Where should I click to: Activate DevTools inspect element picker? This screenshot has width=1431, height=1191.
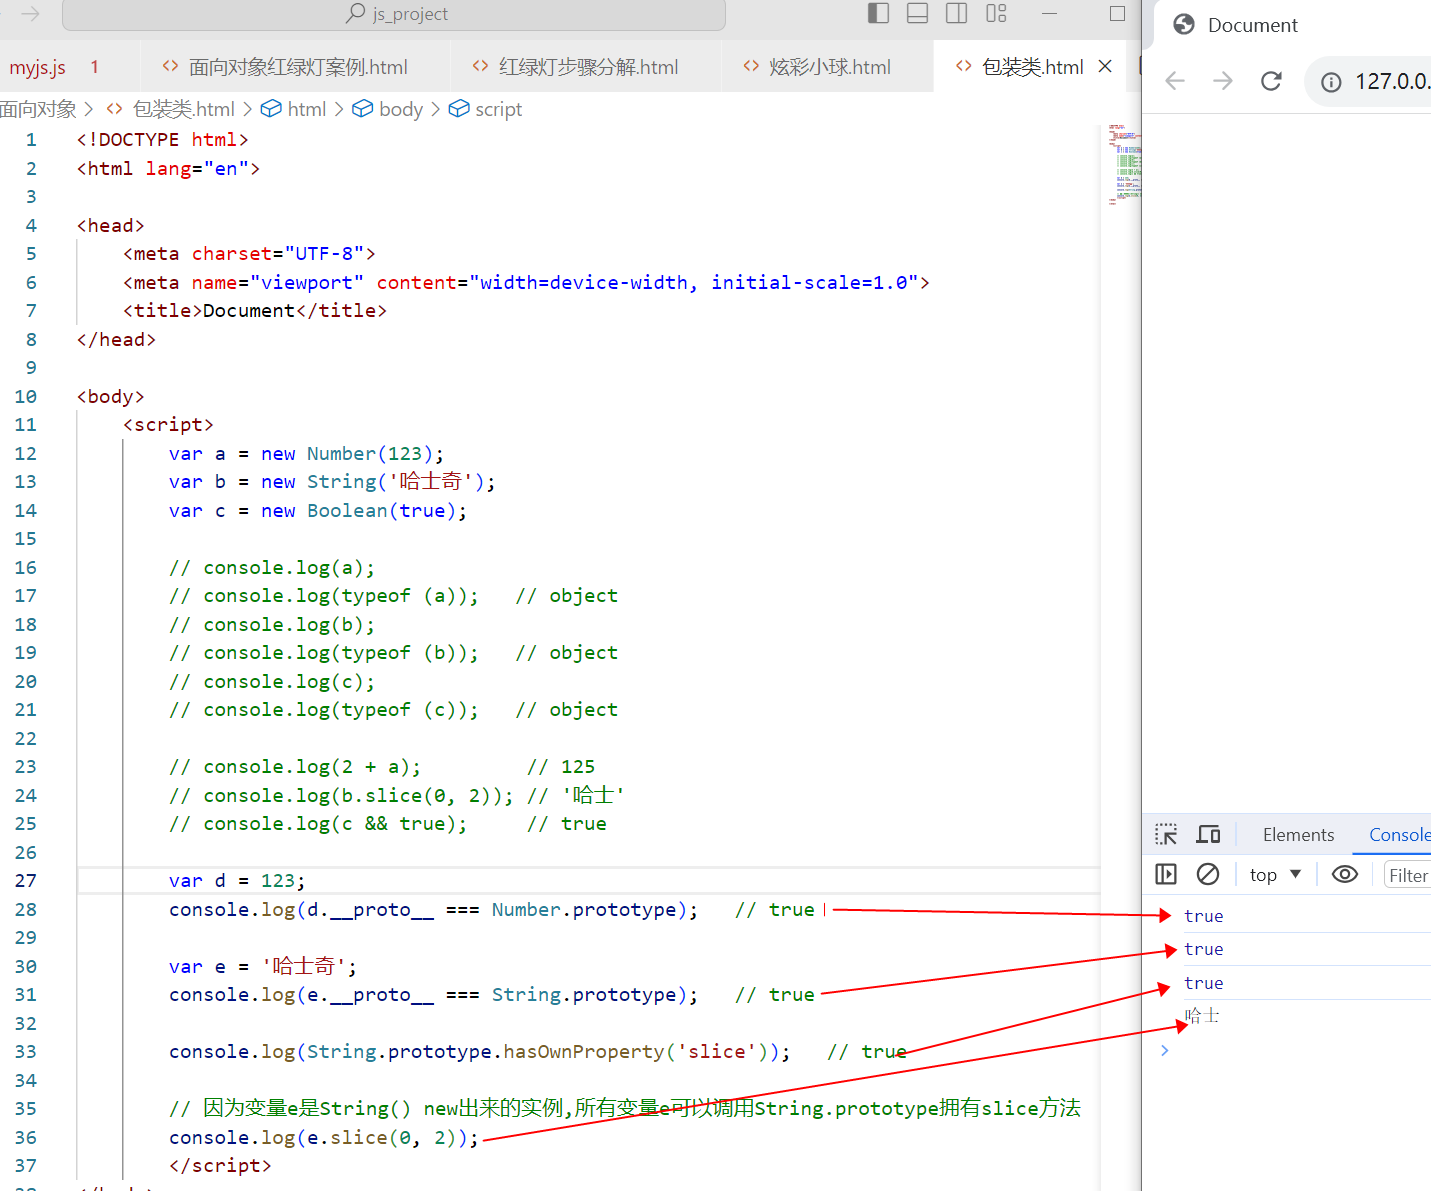click(x=1166, y=834)
